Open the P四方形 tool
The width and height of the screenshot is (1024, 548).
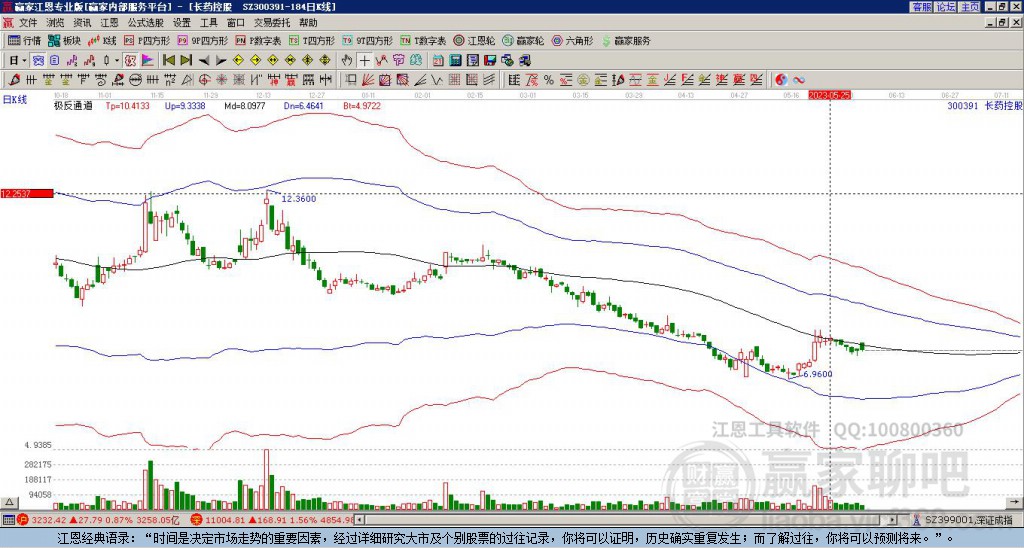(147, 40)
